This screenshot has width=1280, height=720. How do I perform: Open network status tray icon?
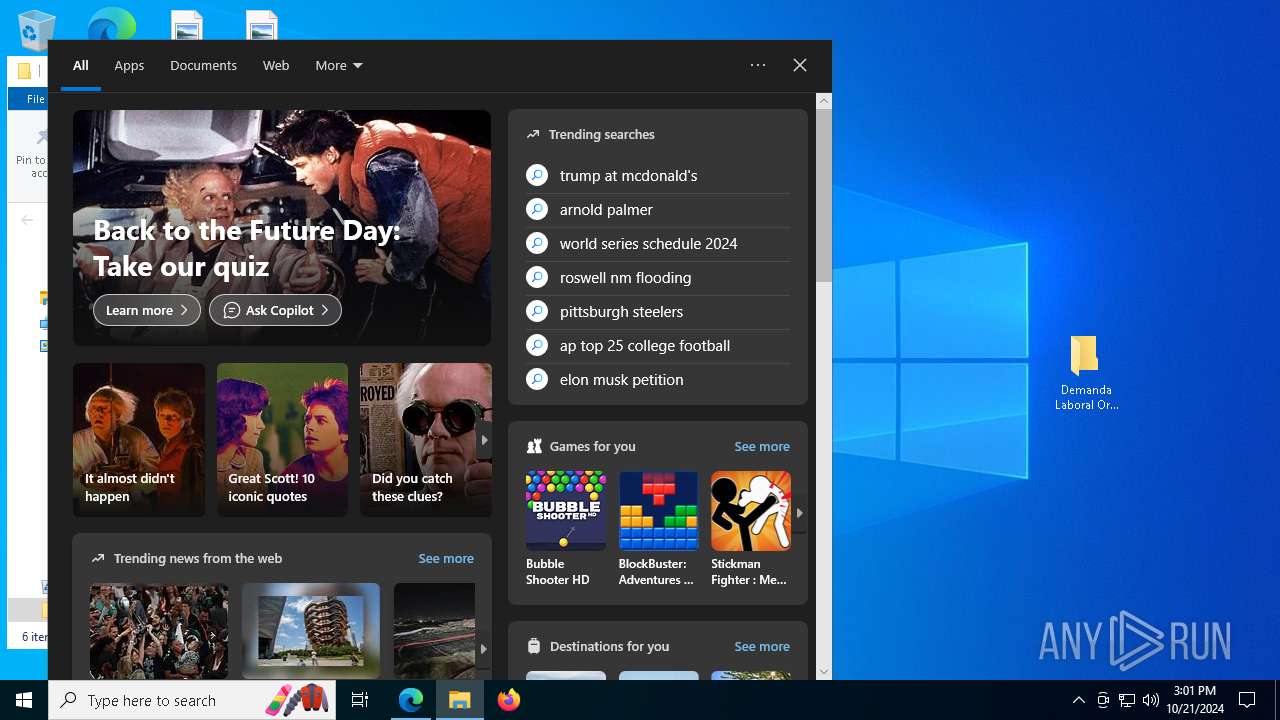point(1127,700)
